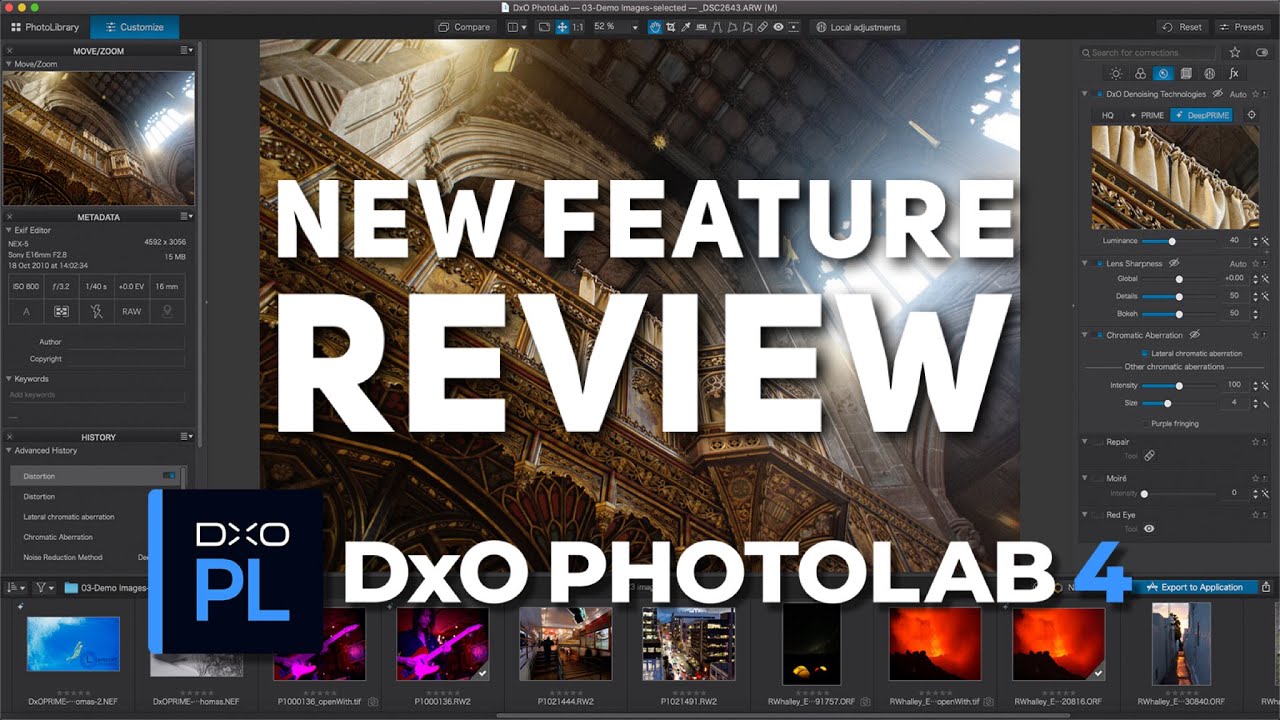
Task: Open the METADATA panel menu icon
Action: [x=187, y=217]
